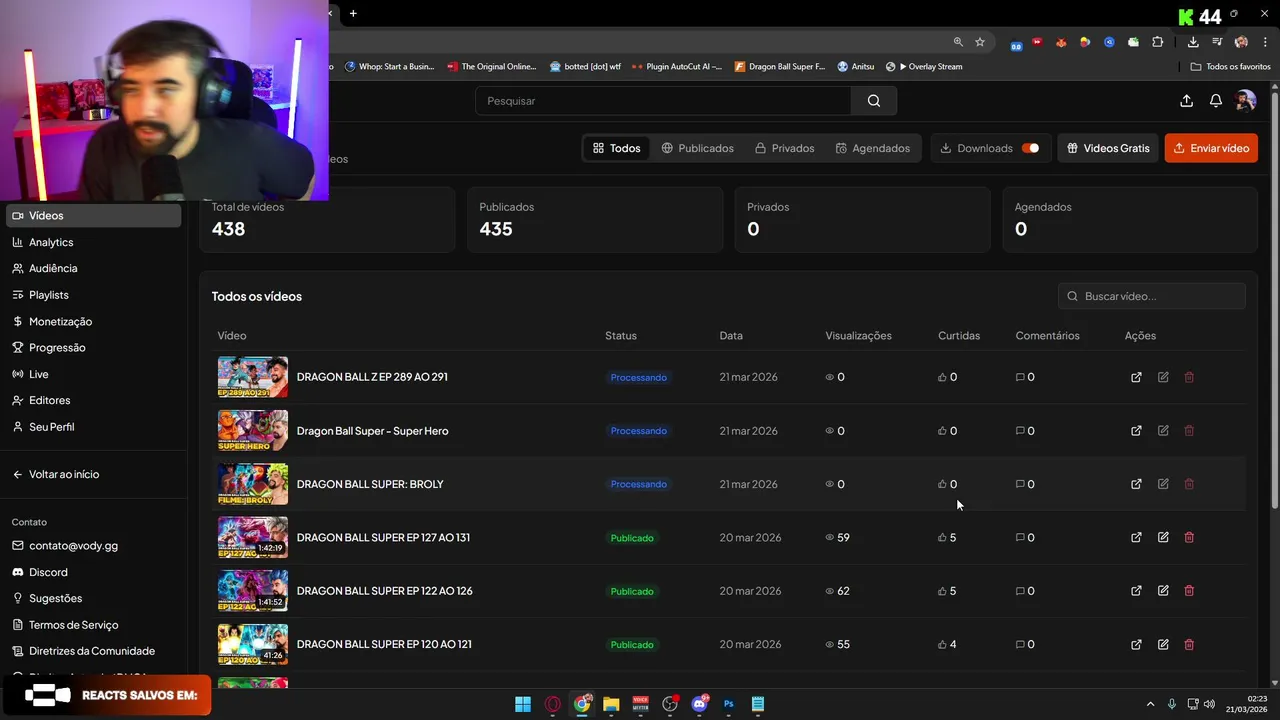Delete DRAGON BALL SUPER EP 122 AO 126
This screenshot has height=720, width=1280.
(x=1189, y=591)
